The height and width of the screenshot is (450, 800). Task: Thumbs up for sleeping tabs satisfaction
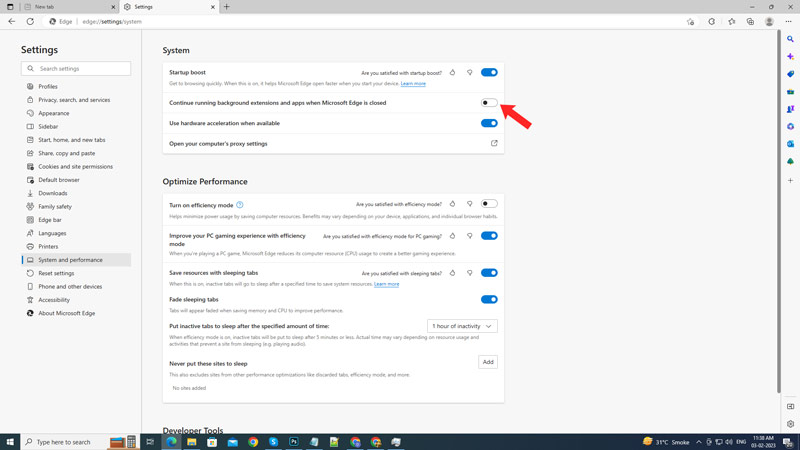(x=452, y=273)
